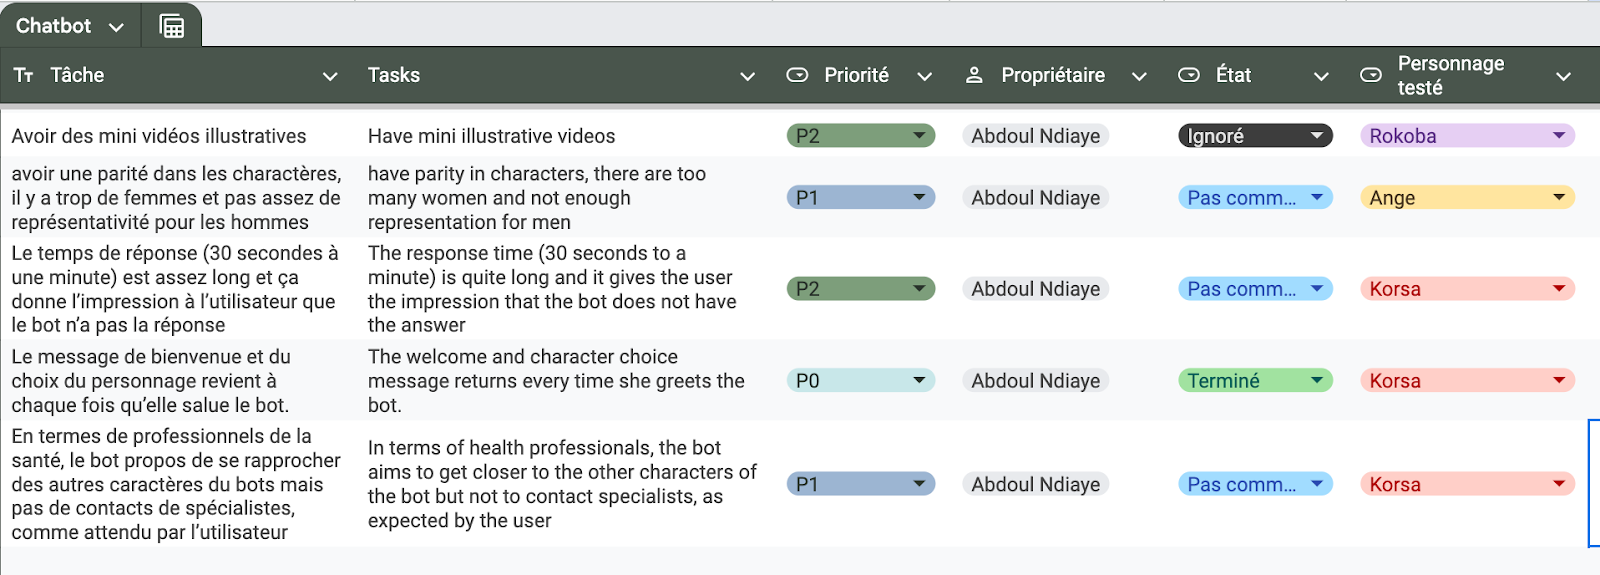Image resolution: width=1600 pixels, height=575 pixels.
Task: Open Personnage testé column header chevron
Action: coord(1564,76)
